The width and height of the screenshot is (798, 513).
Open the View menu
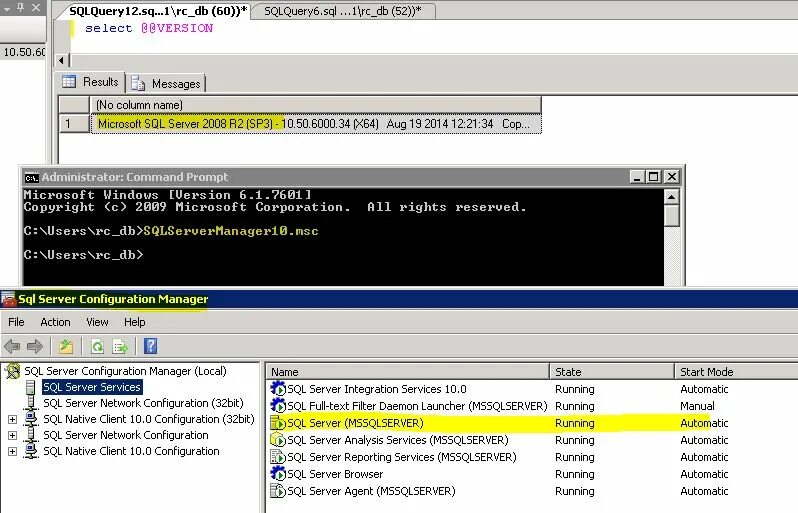[x=97, y=322]
